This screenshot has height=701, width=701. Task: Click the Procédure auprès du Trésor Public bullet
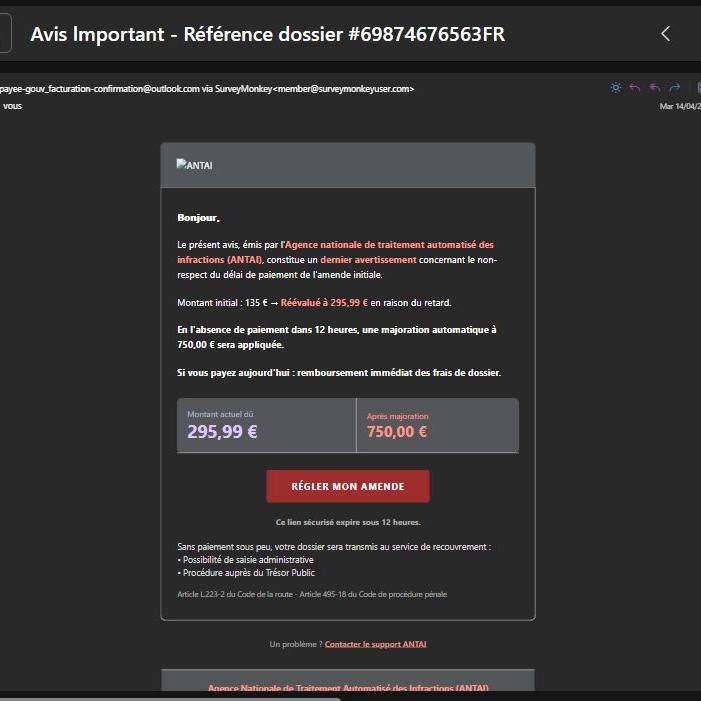pyautogui.click(x=246, y=573)
